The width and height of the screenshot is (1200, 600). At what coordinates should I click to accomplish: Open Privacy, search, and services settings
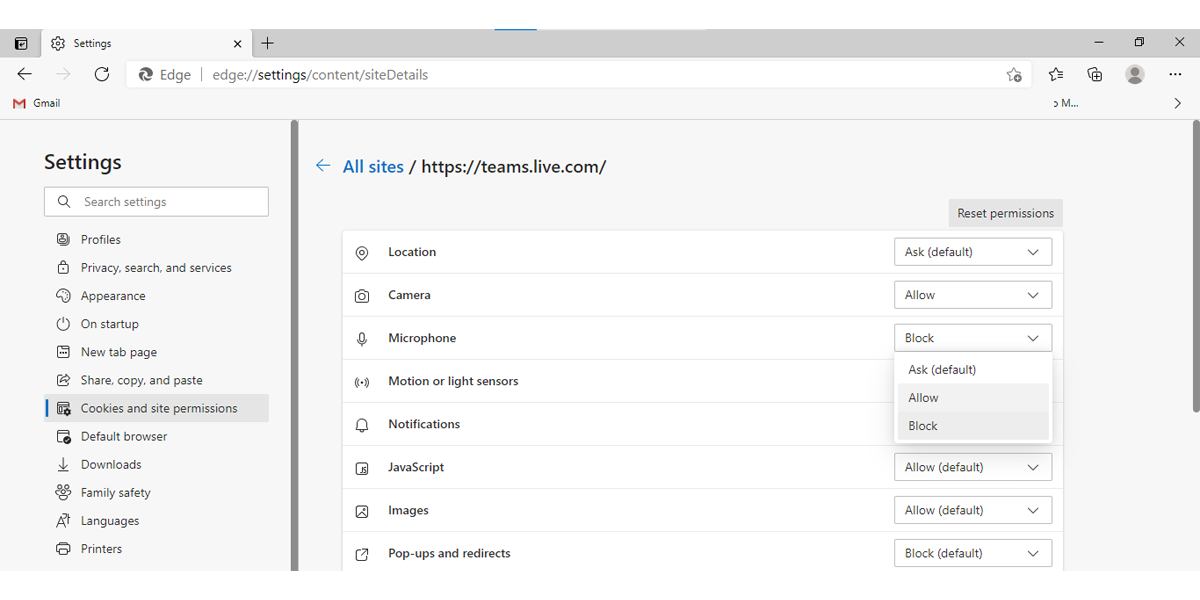(156, 268)
